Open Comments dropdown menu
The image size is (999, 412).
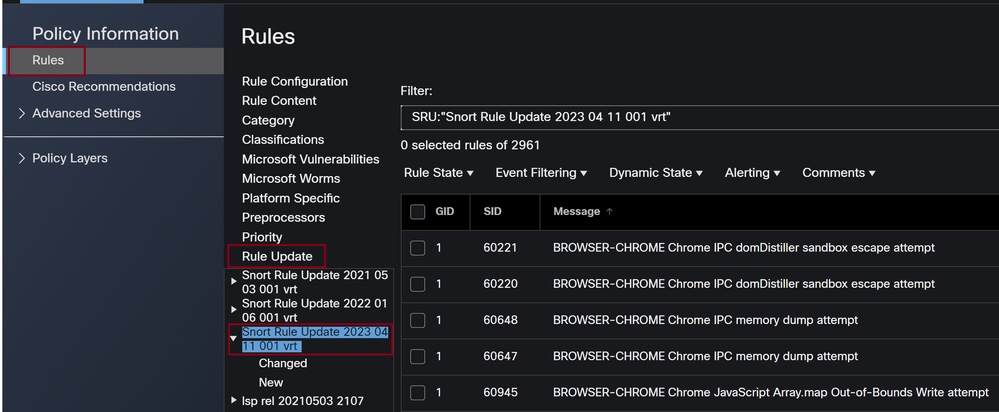838,173
